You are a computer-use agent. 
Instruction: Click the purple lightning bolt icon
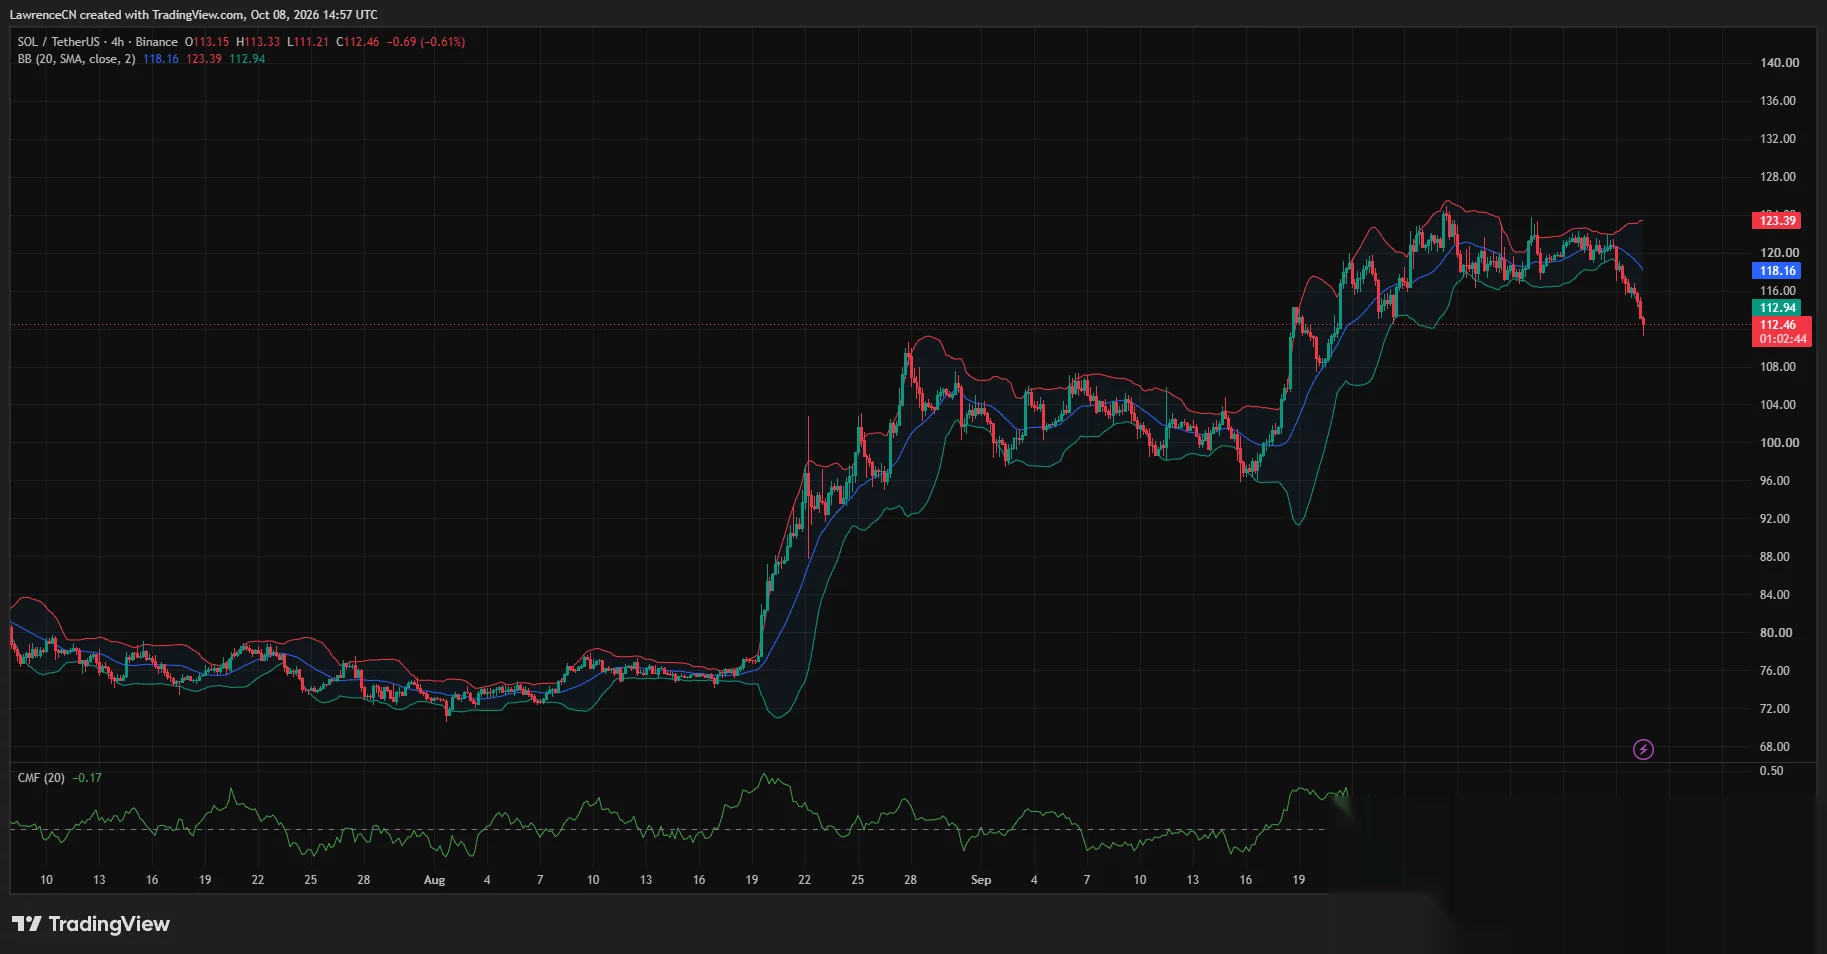(x=1643, y=749)
